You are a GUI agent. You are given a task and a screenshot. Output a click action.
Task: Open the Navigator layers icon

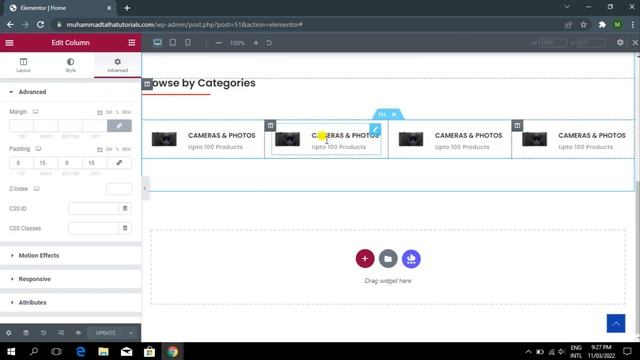26,333
